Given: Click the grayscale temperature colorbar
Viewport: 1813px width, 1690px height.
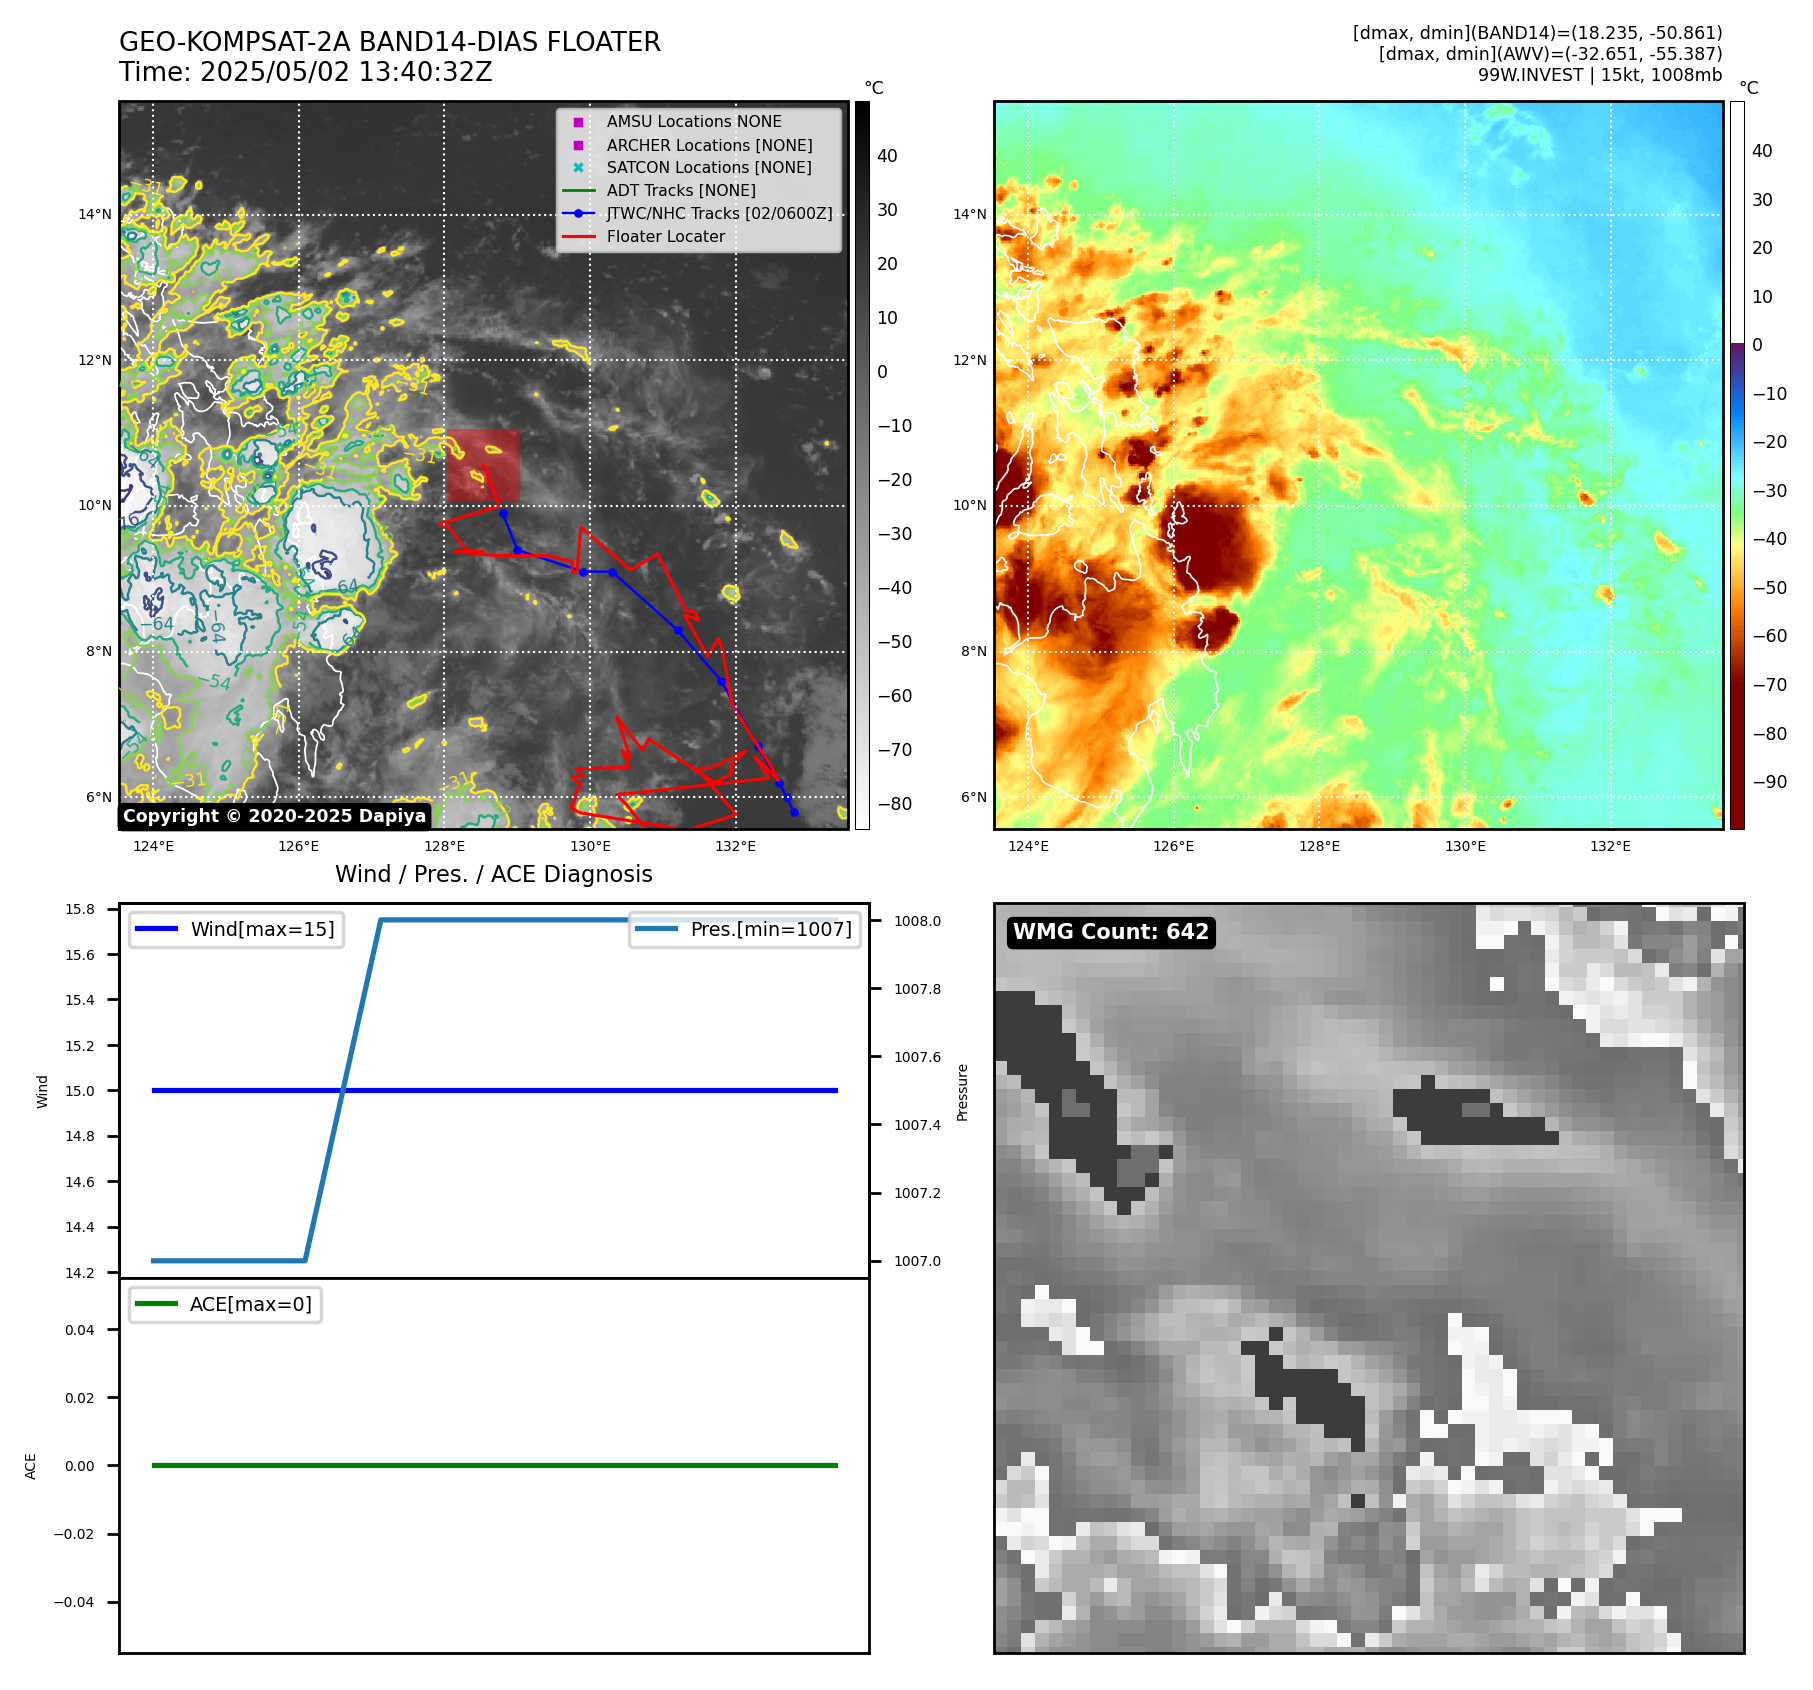Looking at the screenshot, I should coord(862,465).
